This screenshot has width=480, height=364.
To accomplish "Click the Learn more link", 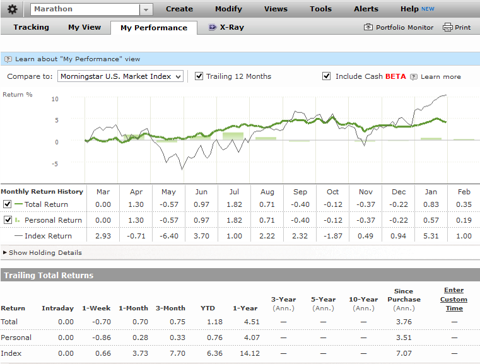I will [441, 77].
